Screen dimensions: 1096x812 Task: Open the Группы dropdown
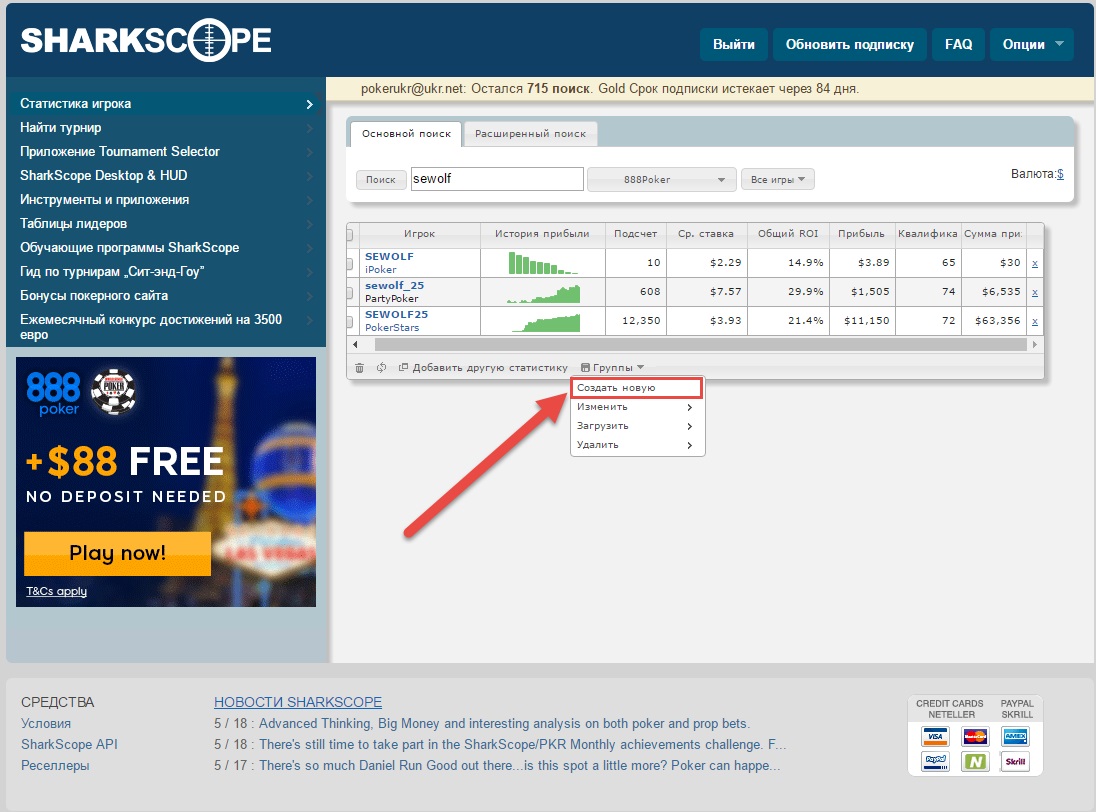612,368
